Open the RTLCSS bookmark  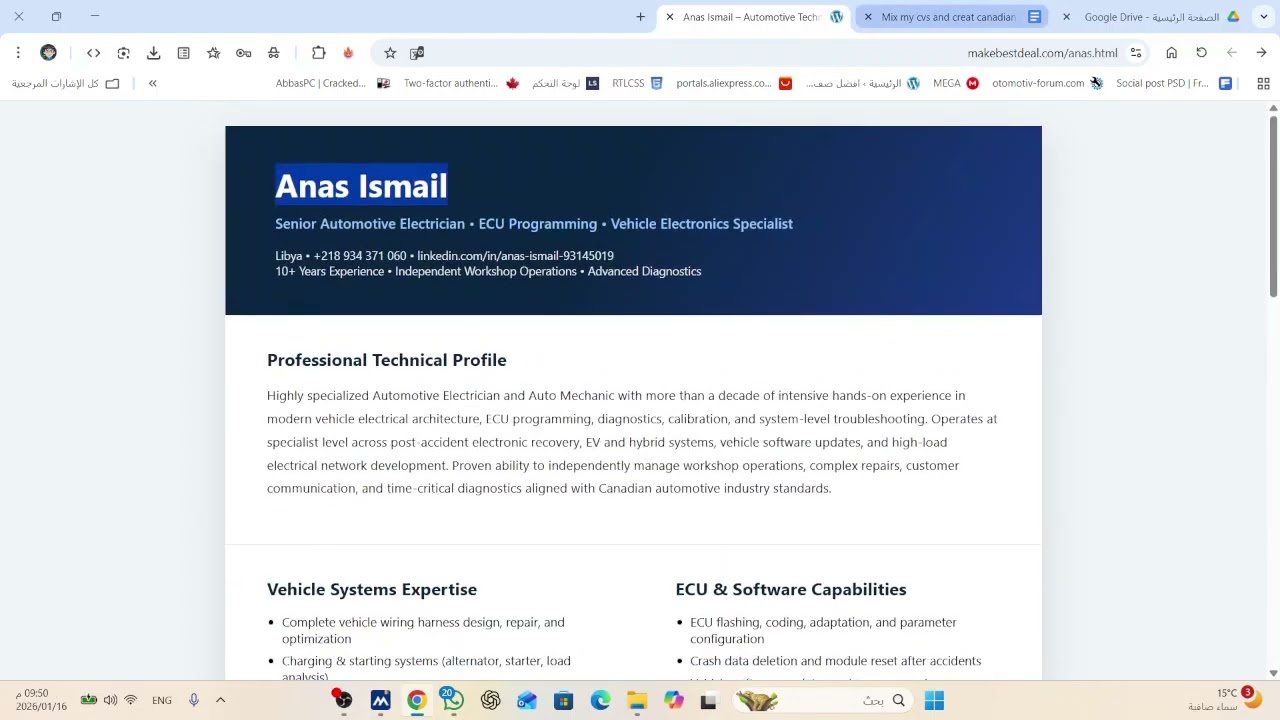[x=637, y=83]
